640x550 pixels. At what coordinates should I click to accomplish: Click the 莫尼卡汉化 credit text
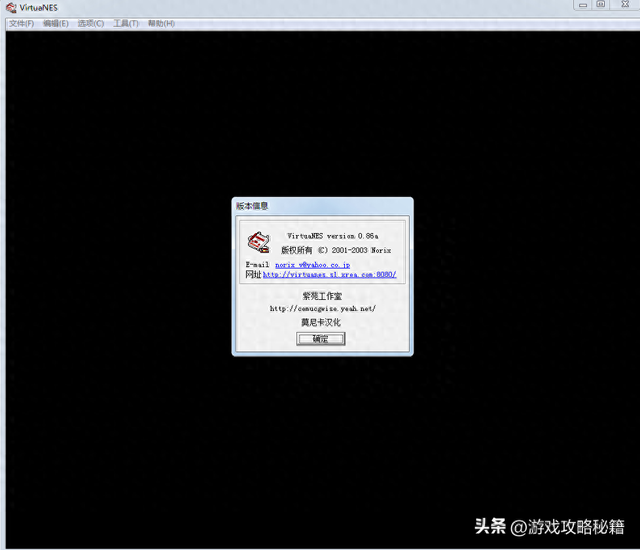pos(321,322)
